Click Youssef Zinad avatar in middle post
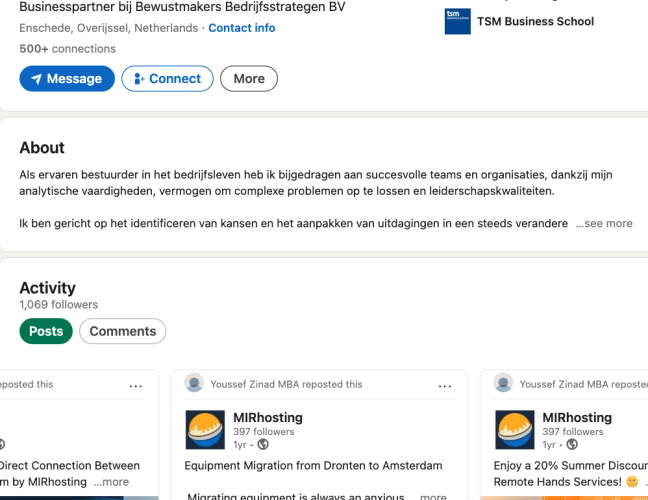Viewport: 648px width, 500px height. [x=194, y=384]
